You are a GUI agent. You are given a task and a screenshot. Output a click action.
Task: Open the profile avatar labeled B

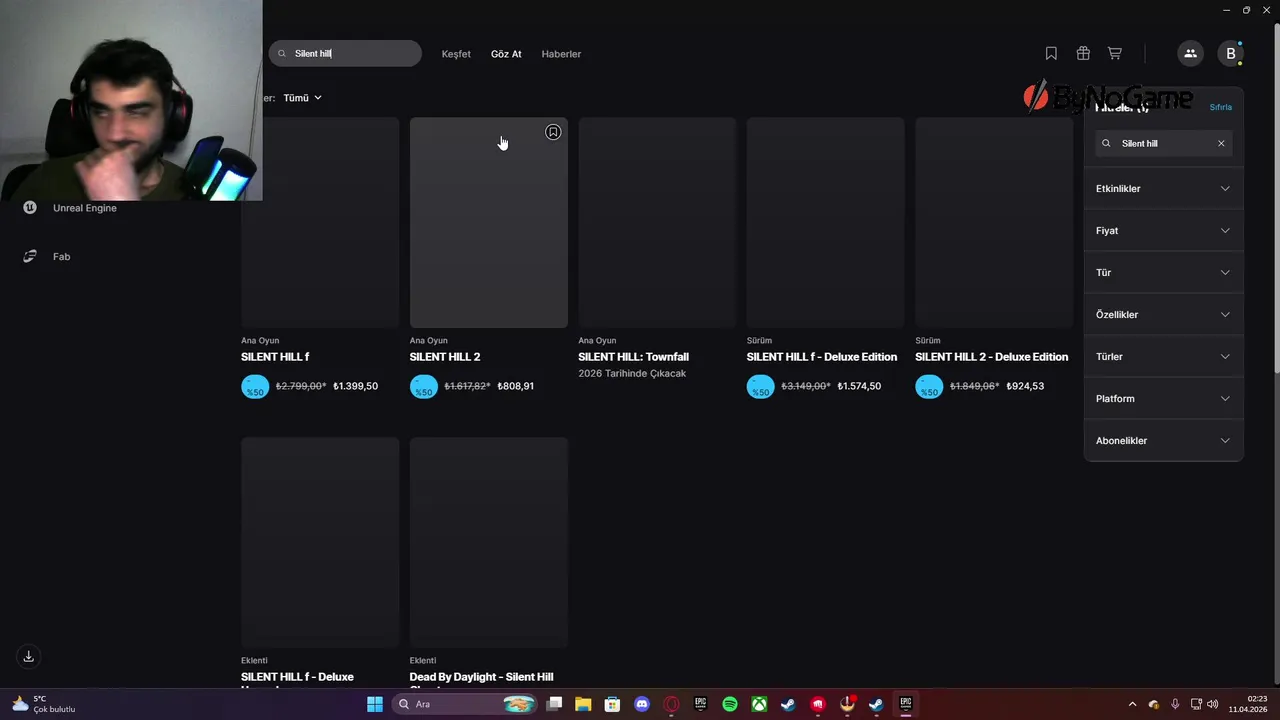coord(1231,54)
